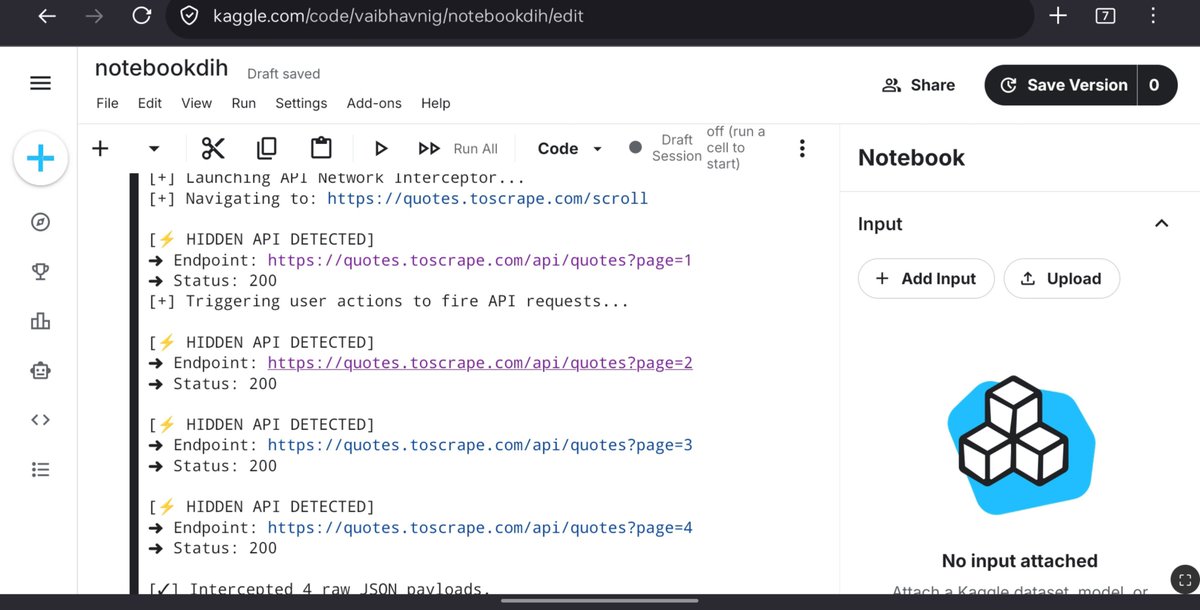Screen dimensions: 1200x610
Task: Click the fullscreen corner icon at bottom right
Action: pyautogui.click(x=1185, y=579)
